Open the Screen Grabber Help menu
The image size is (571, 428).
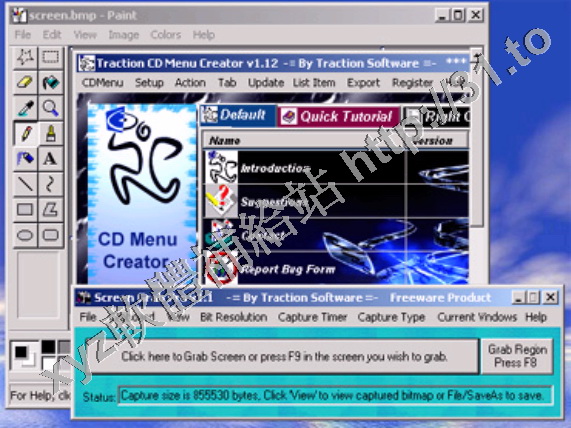click(536, 317)
